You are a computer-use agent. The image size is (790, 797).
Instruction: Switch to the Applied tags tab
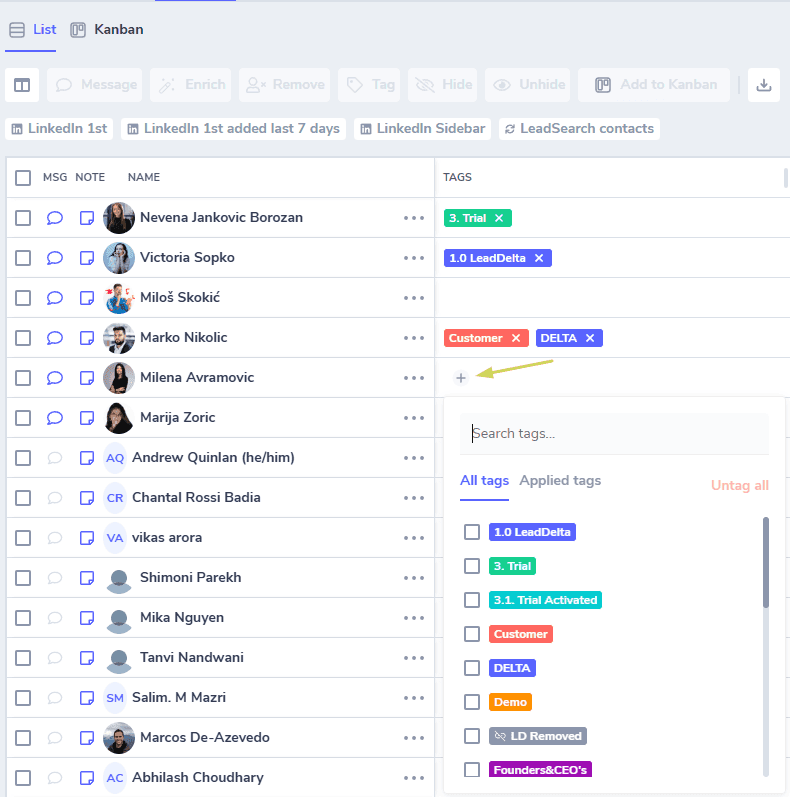tap(560, 480)
